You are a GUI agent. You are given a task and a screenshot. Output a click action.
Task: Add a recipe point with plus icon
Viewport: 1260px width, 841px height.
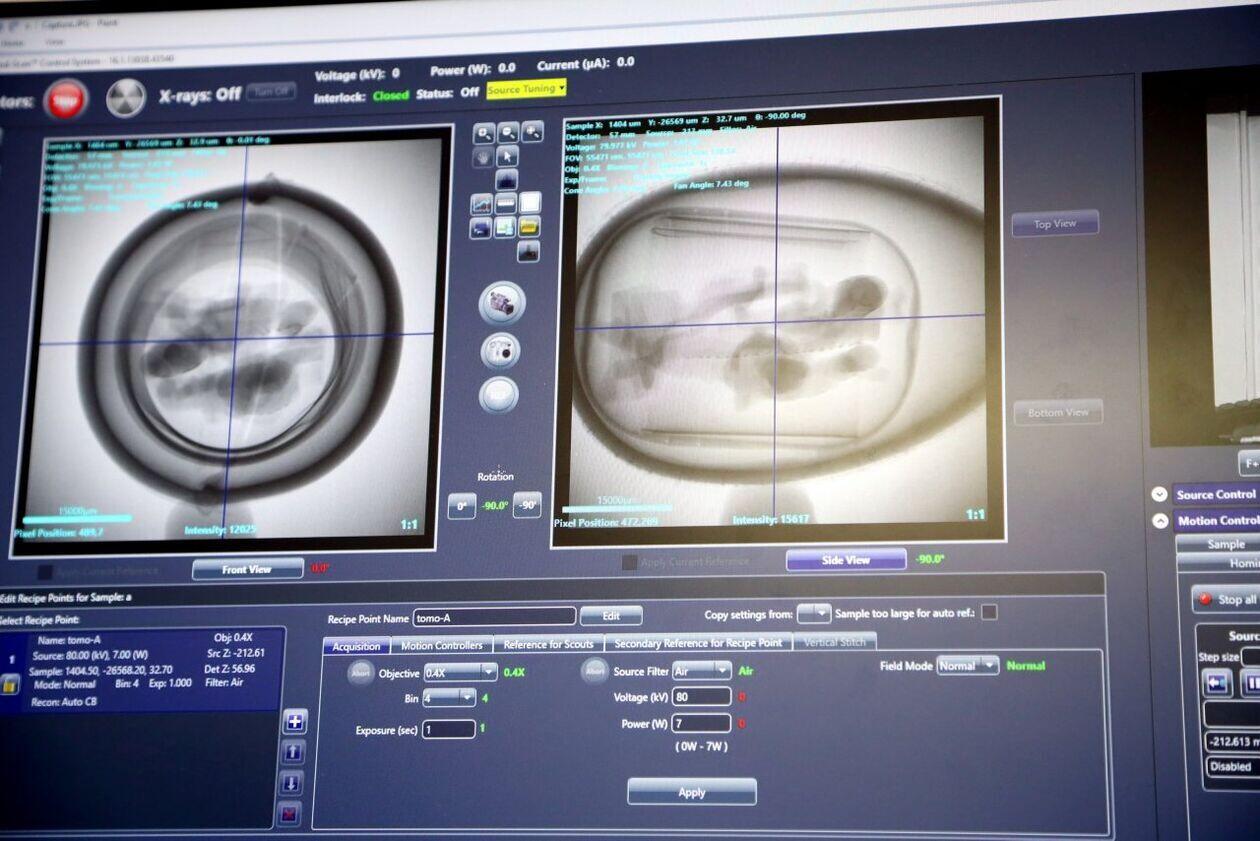tap(295, 721)
